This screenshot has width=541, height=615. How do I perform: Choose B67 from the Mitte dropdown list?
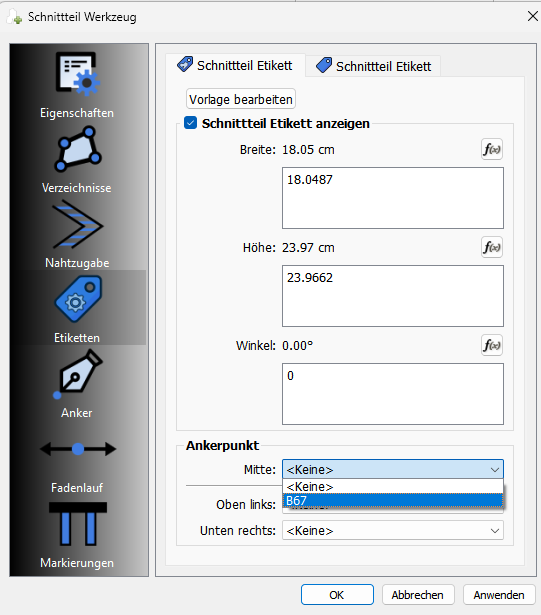tap(393, 501)
